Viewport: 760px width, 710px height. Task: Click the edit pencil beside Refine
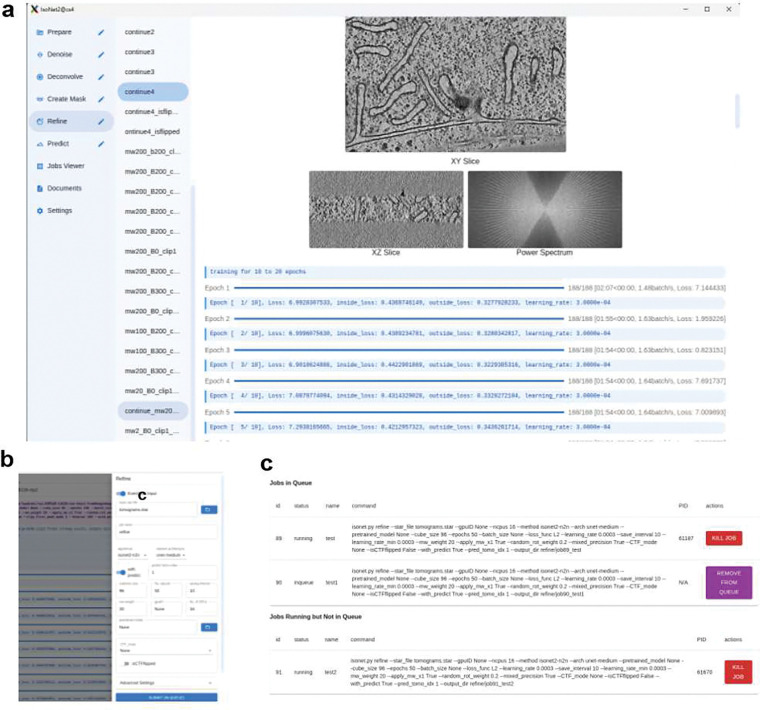(x=101, y=122)
